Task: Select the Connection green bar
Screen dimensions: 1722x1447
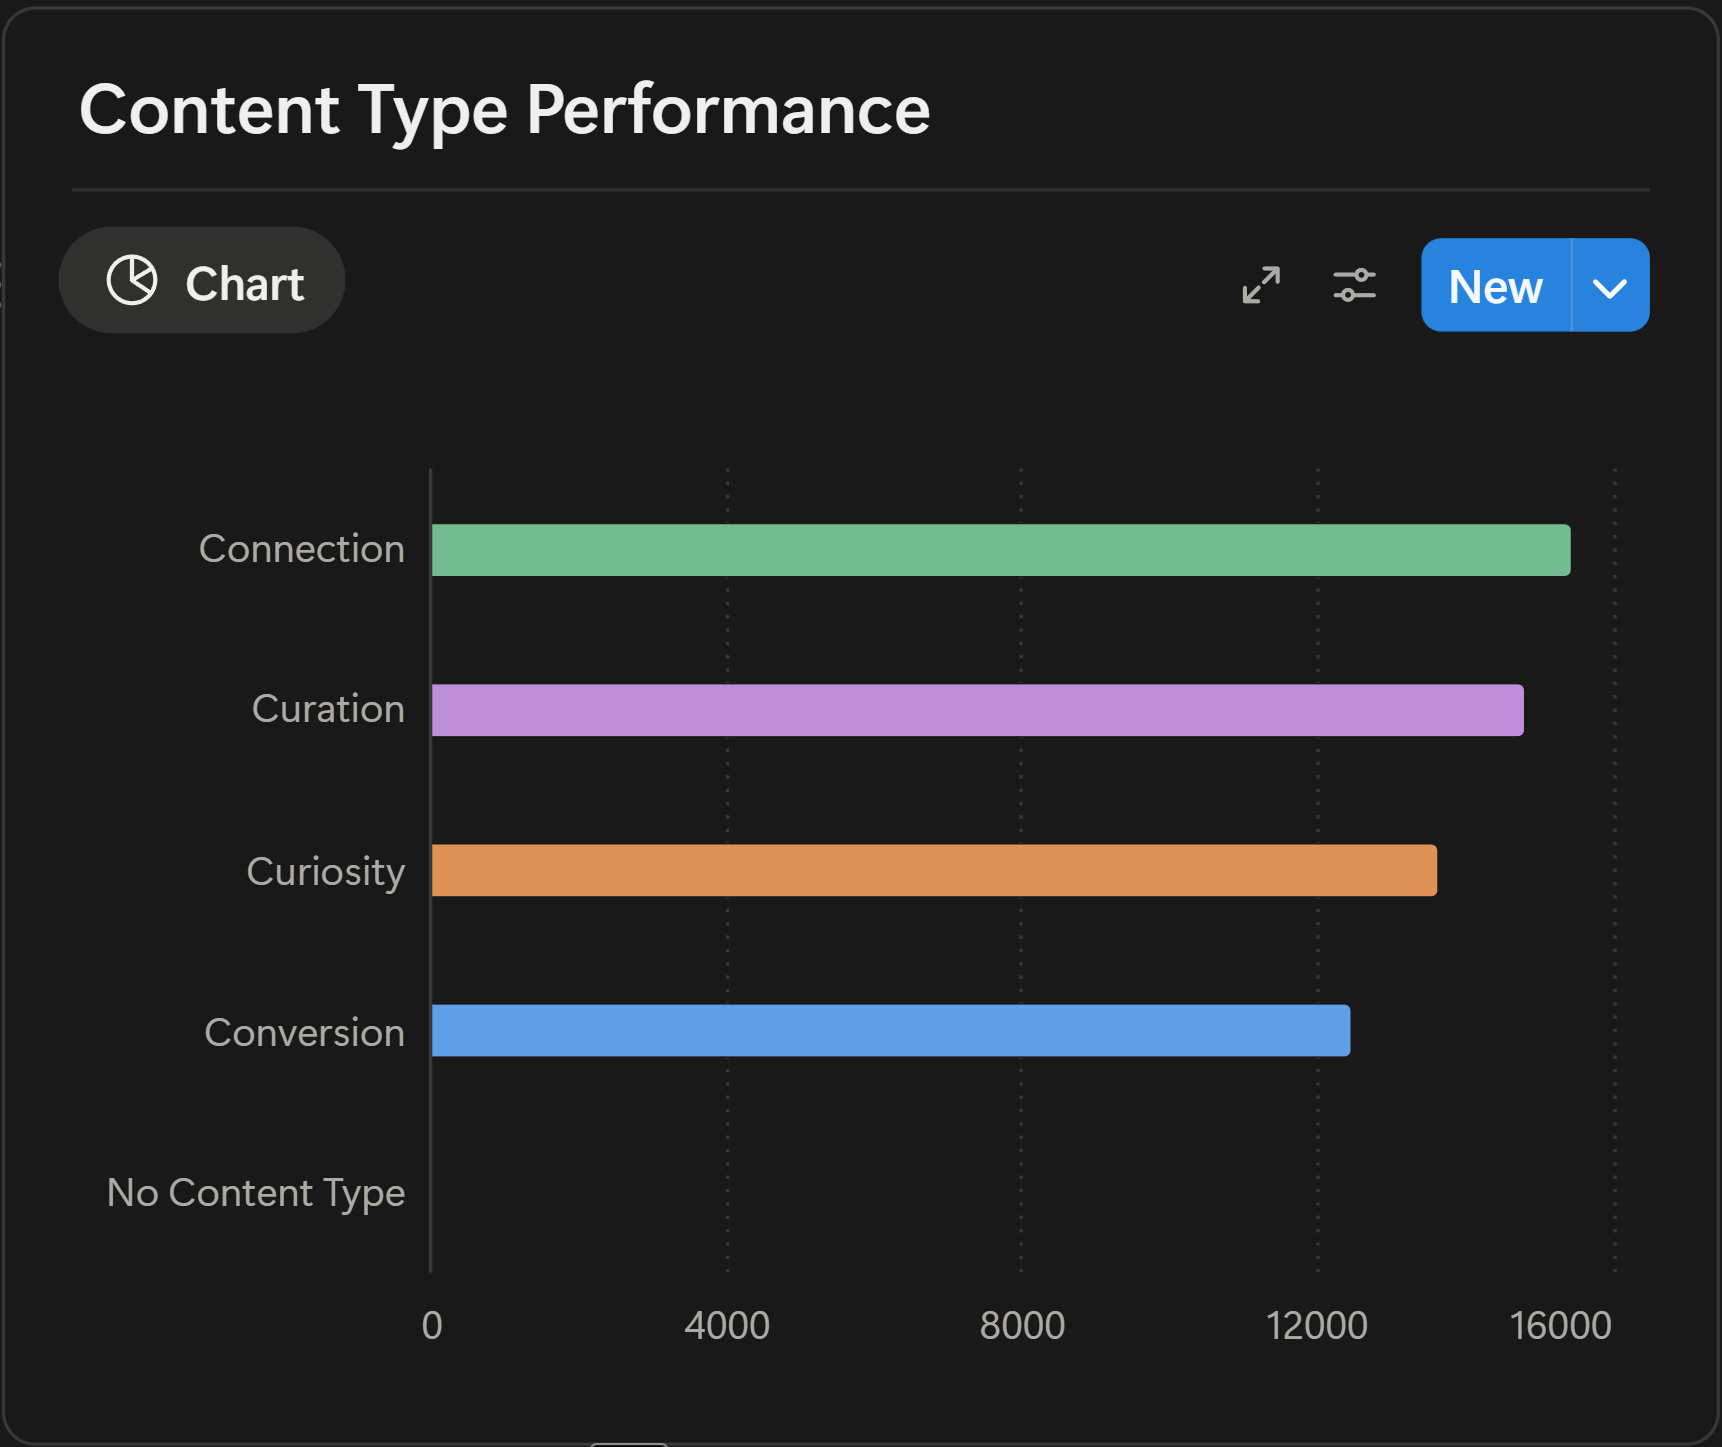Action: click(x=1000, y=548)
